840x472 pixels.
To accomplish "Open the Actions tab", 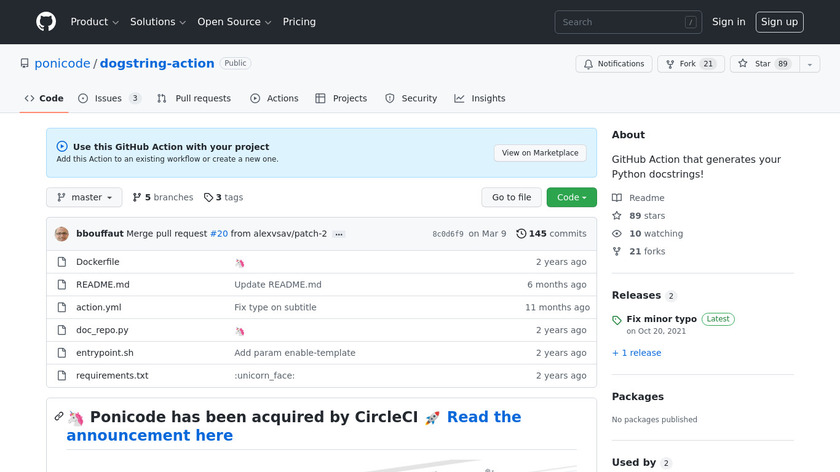I will 274,98.
